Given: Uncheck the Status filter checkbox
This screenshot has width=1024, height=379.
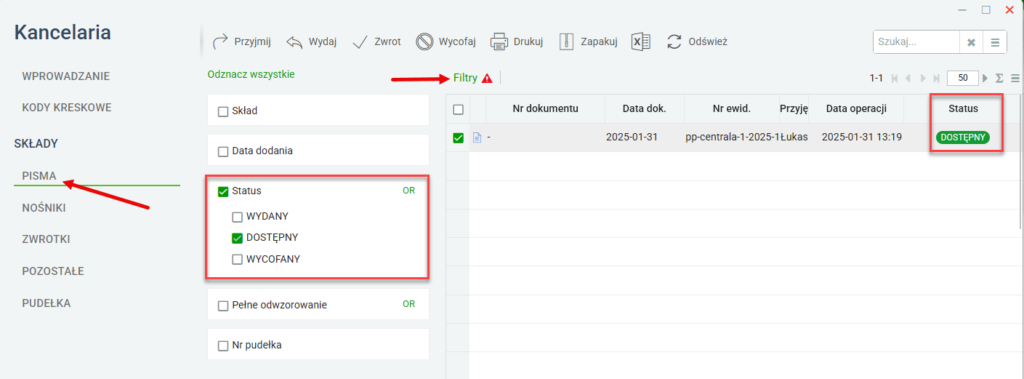Looking at the screenshot, I should [x=223, y=191].
